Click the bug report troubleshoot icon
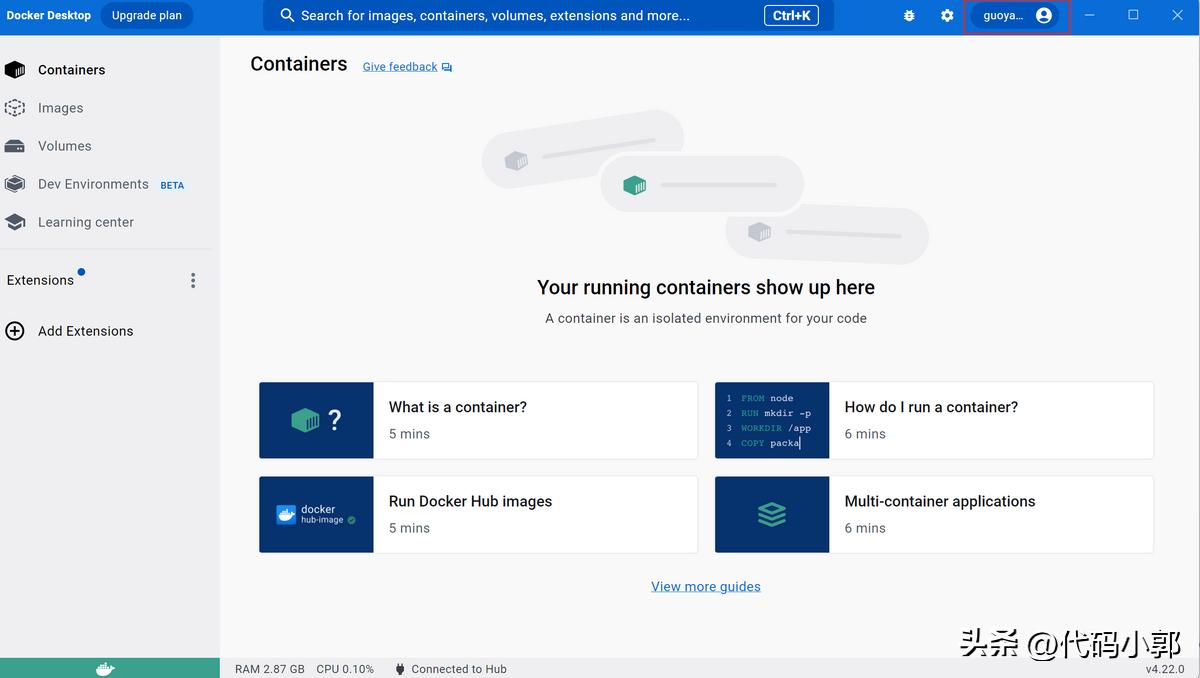Viewport: 1200px width, 678px height. 908,15
